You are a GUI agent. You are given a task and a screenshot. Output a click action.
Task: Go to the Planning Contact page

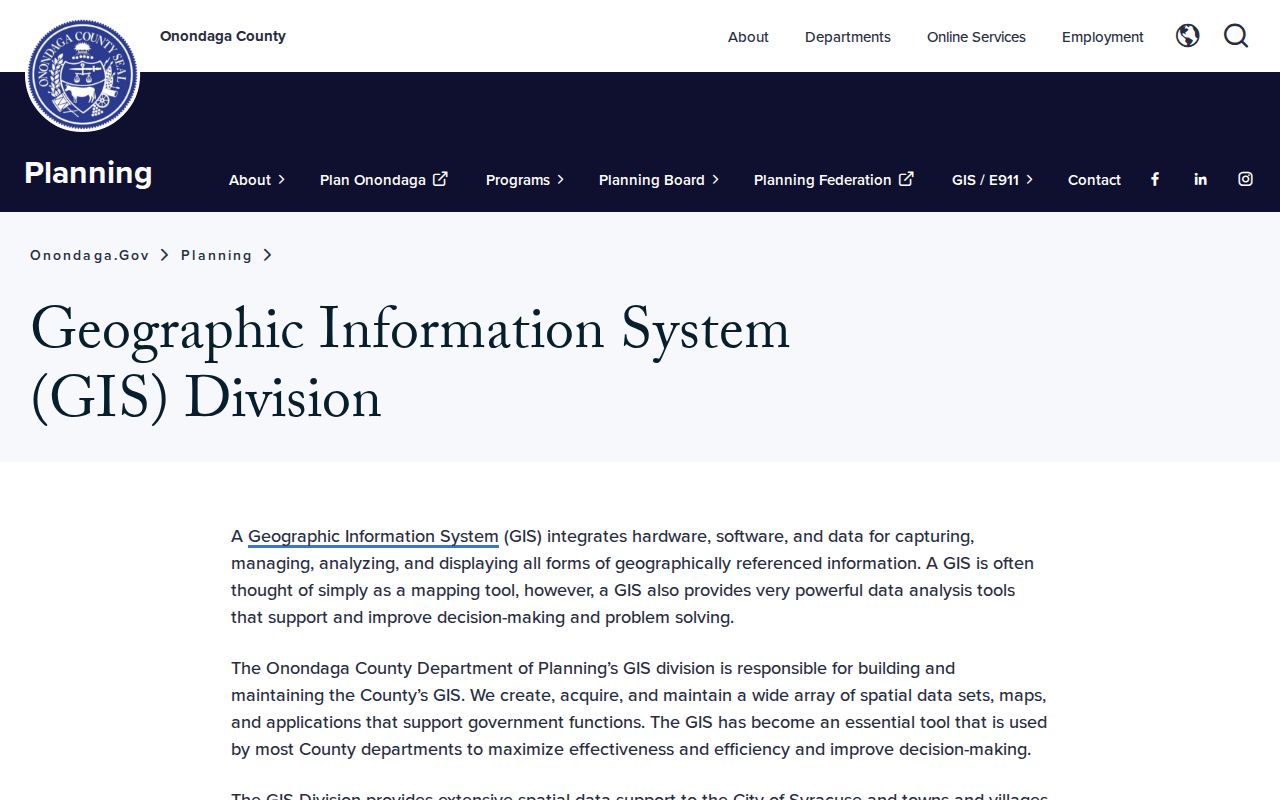1094,180
